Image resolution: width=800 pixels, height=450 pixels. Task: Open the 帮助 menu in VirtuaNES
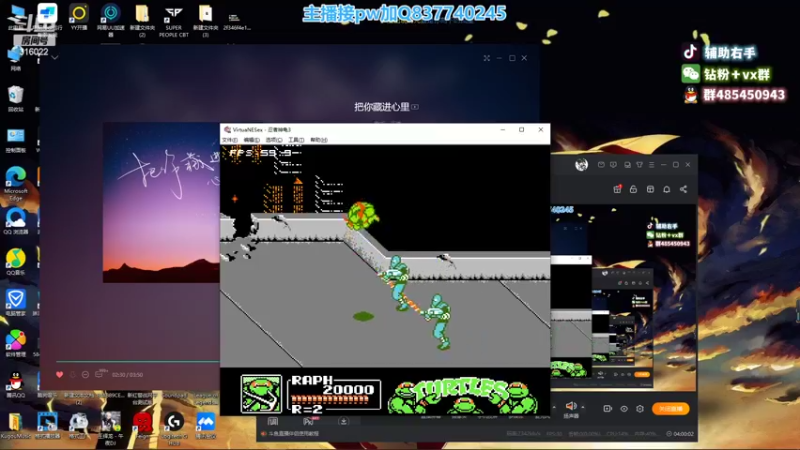click(319, 140)
